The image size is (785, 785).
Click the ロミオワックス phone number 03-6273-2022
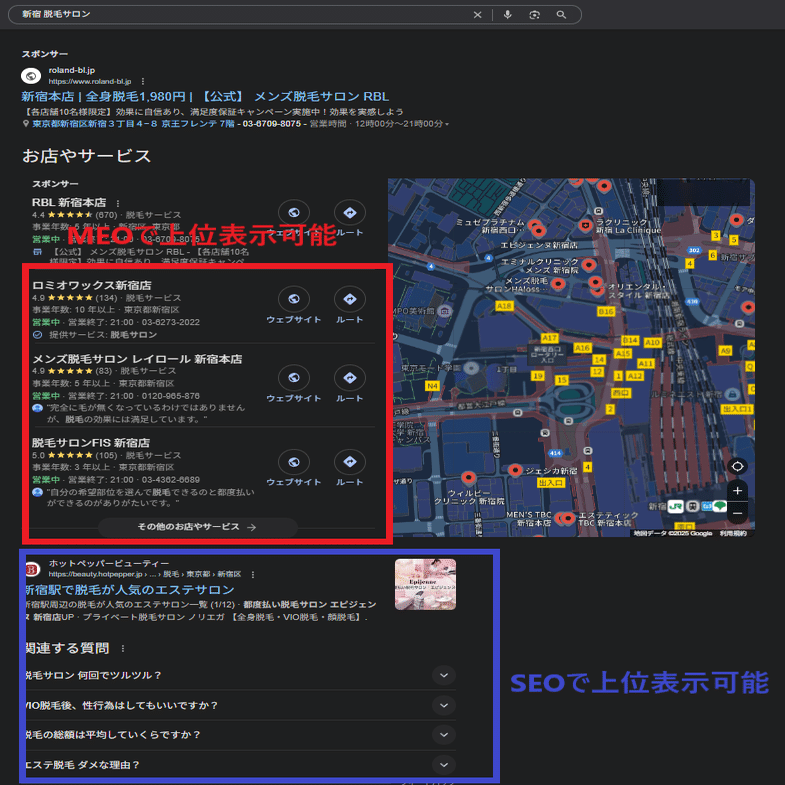[x=171, y=322]
